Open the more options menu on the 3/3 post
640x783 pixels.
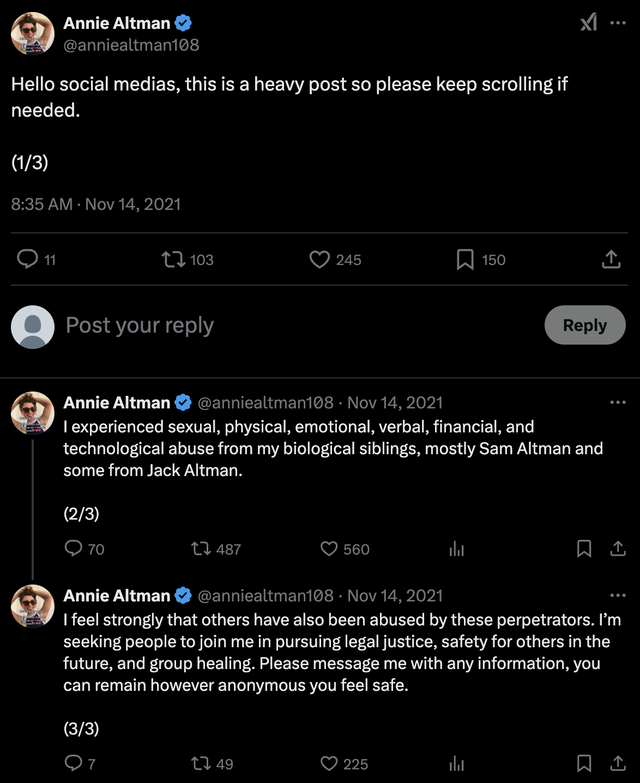pyautogui.click(x=618, y=595)
